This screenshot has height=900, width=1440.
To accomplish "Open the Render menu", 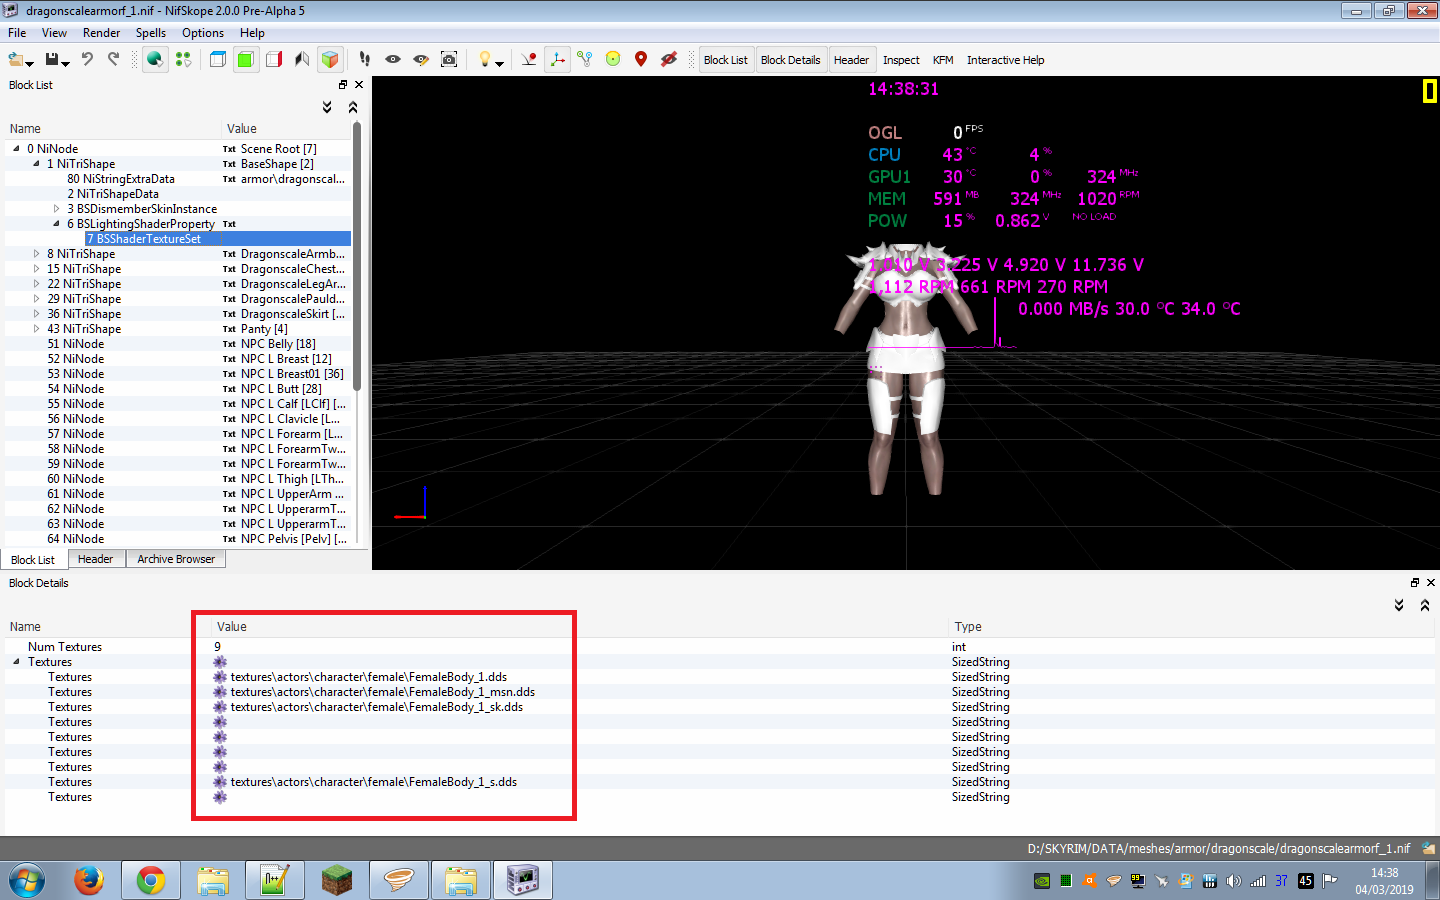I will coord(101,33).
